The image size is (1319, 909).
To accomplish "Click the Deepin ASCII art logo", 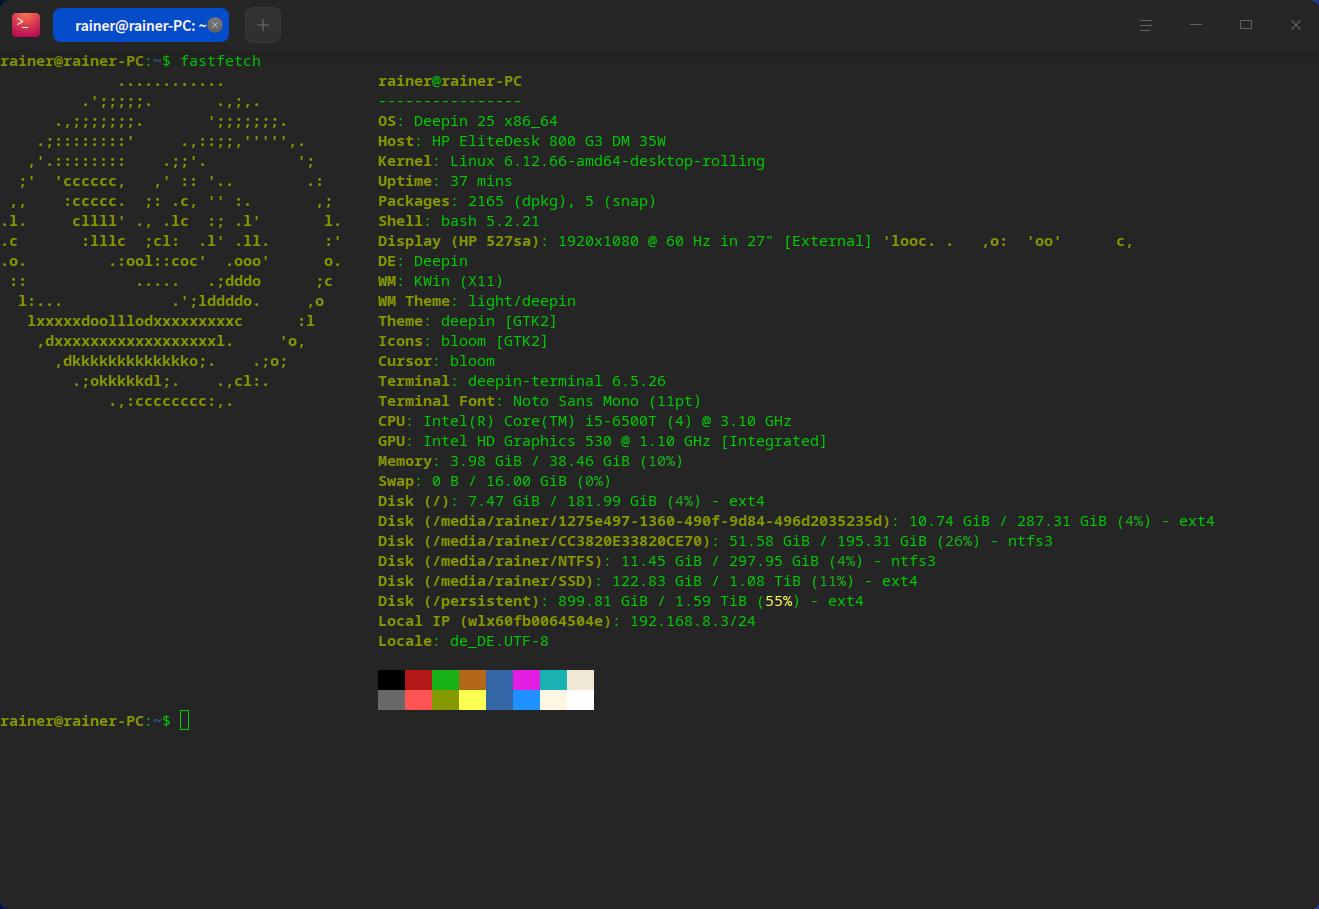I will tap(171, 241).
